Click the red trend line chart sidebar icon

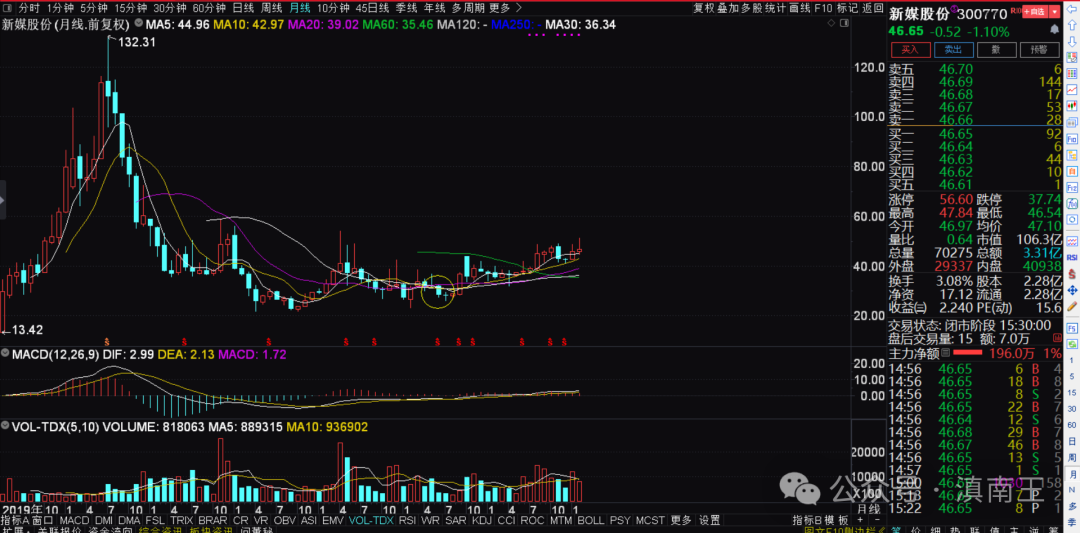(x=1070, y=90)
